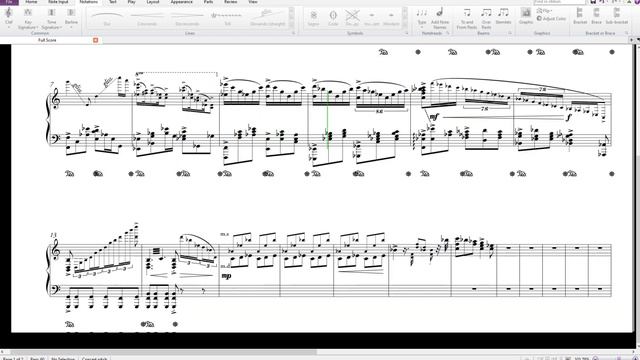Image resolution: width=640 pixels, height=360 pixels.
Task: Click the Graphic button
Action: point(526,16)
